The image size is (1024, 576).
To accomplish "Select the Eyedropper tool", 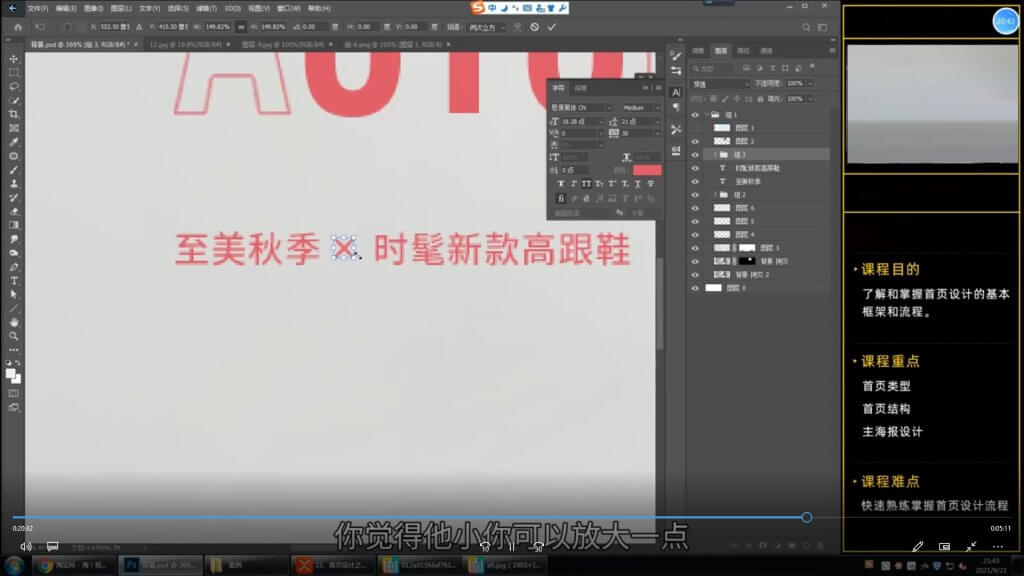I will pyautogui.click(x=14, y=142).
